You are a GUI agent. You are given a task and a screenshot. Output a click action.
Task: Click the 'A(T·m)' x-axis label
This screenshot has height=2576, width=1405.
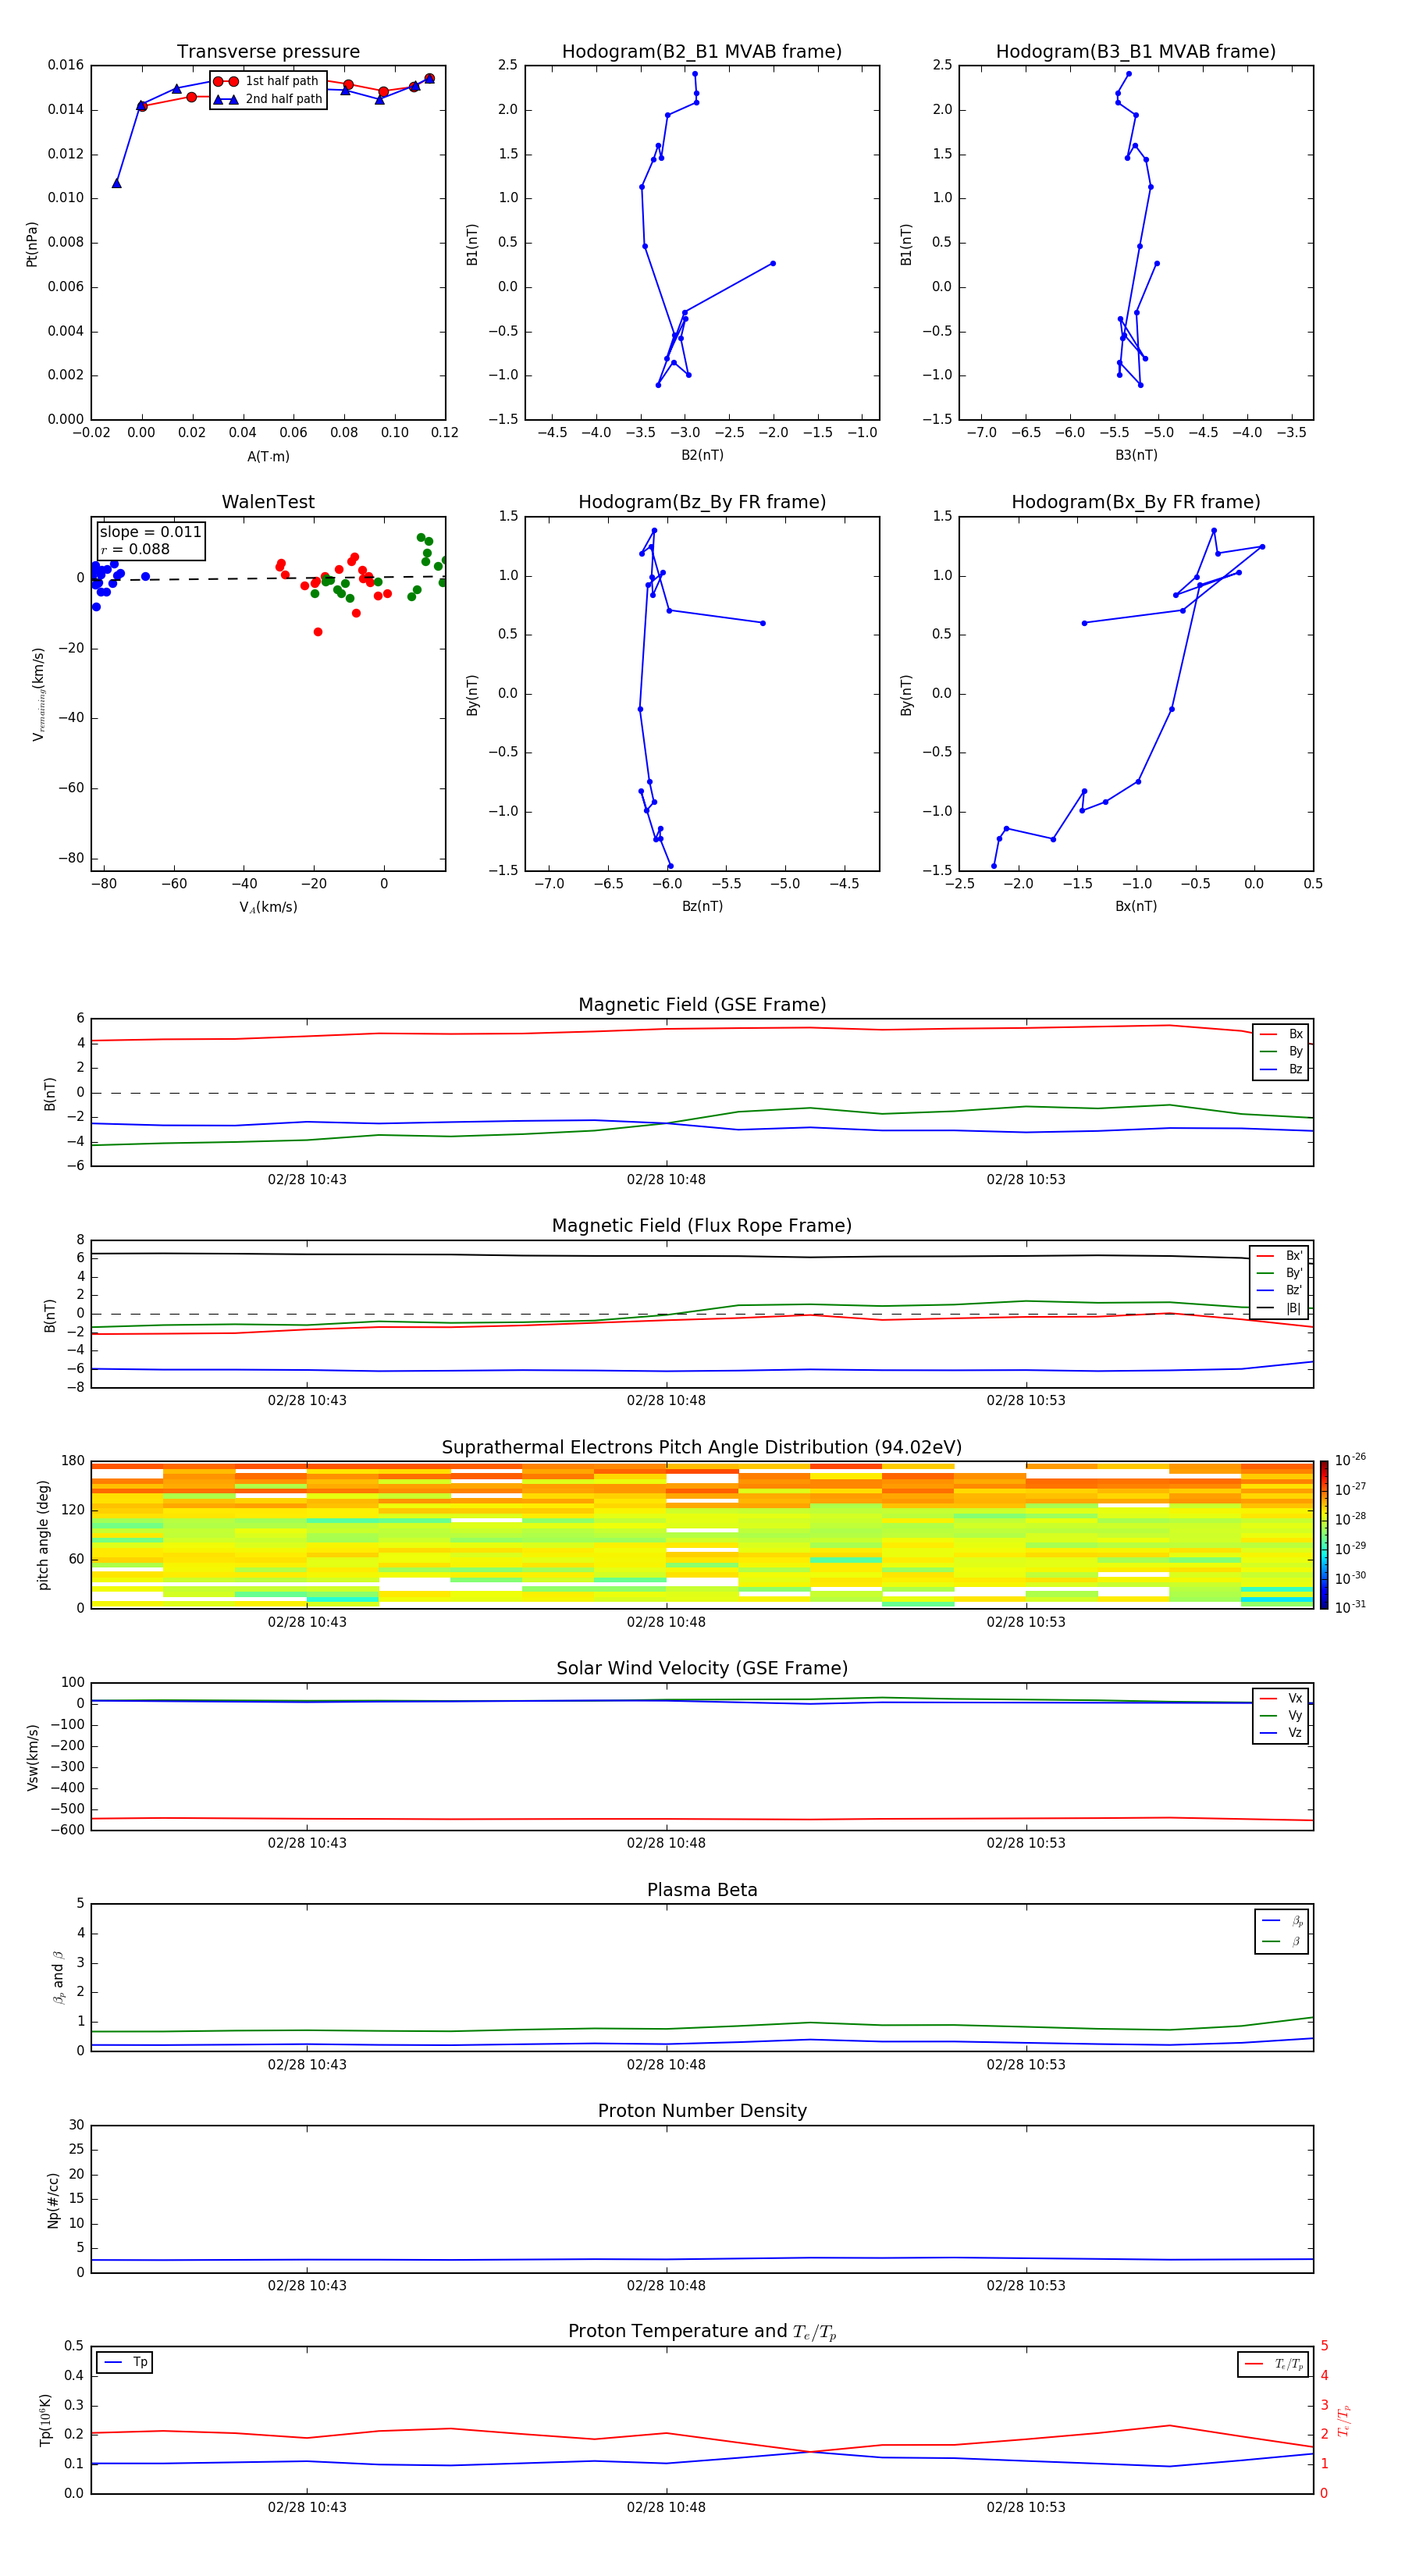(268, 457)
